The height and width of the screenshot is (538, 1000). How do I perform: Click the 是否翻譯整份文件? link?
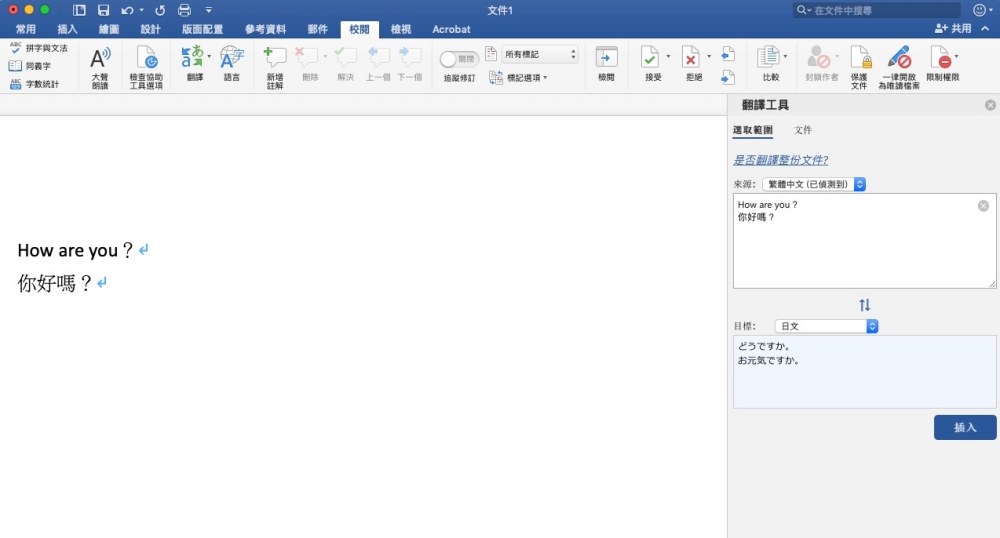pos(780,160)
